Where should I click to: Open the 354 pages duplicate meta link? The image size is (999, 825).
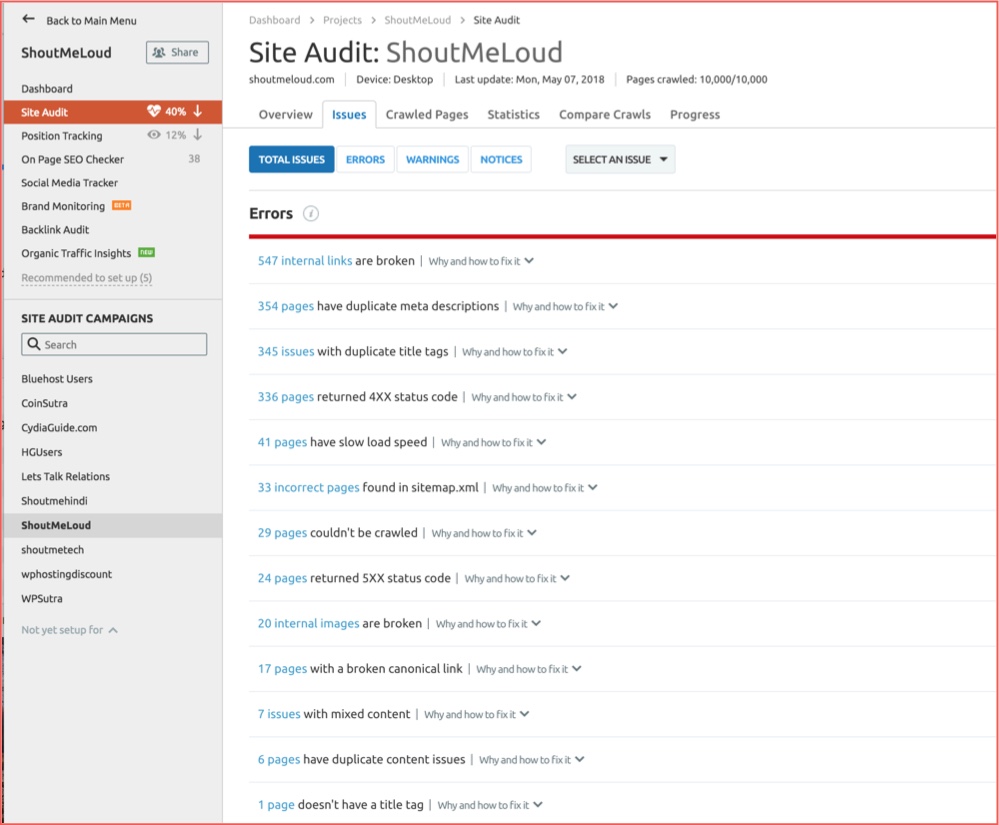(285, 306)
